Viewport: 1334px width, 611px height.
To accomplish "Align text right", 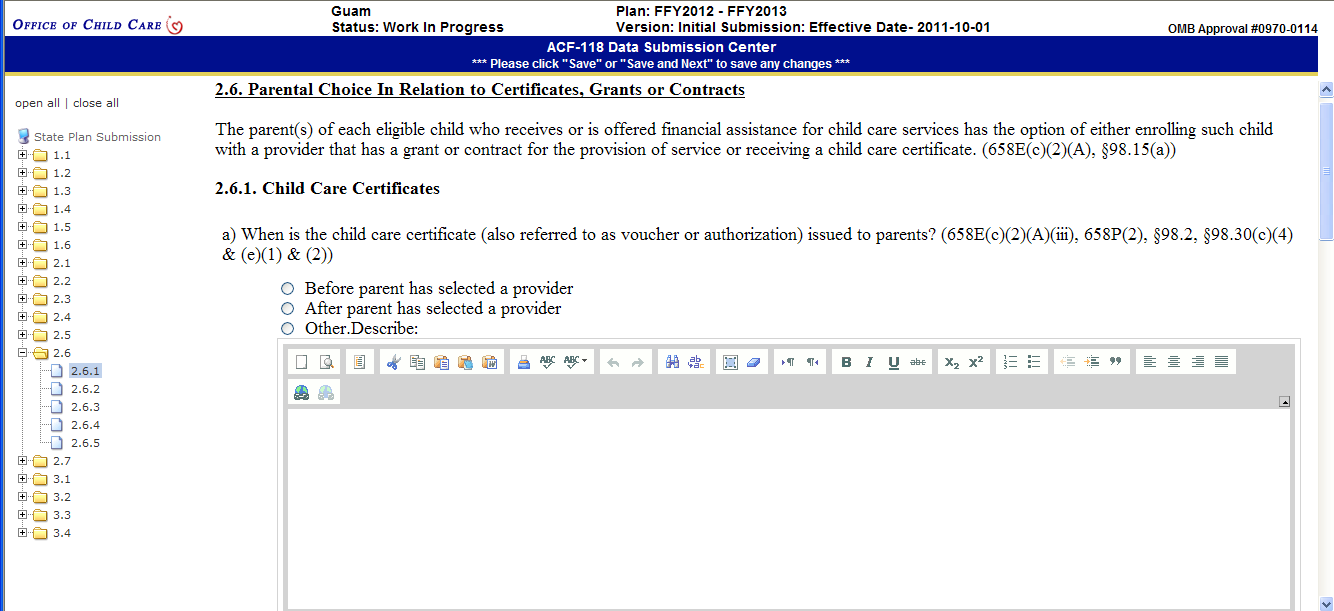I will 1197,362.
